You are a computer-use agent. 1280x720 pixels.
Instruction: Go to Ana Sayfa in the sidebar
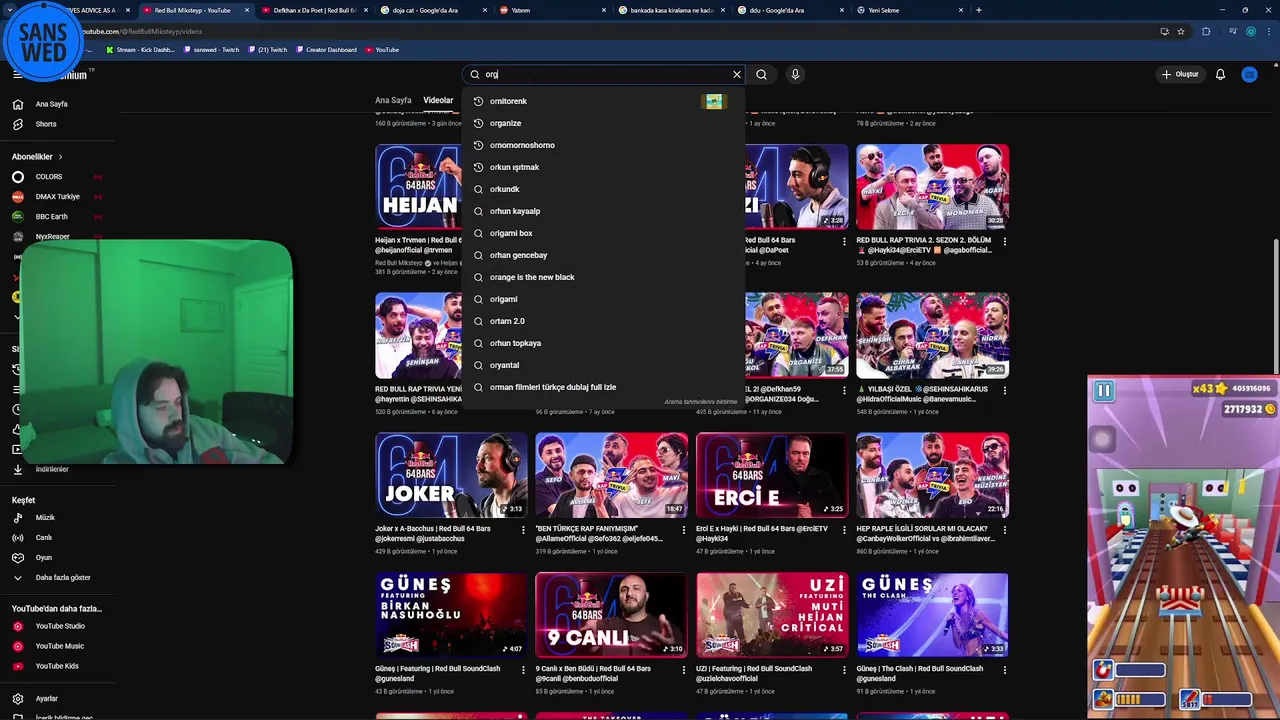[52, 104]
